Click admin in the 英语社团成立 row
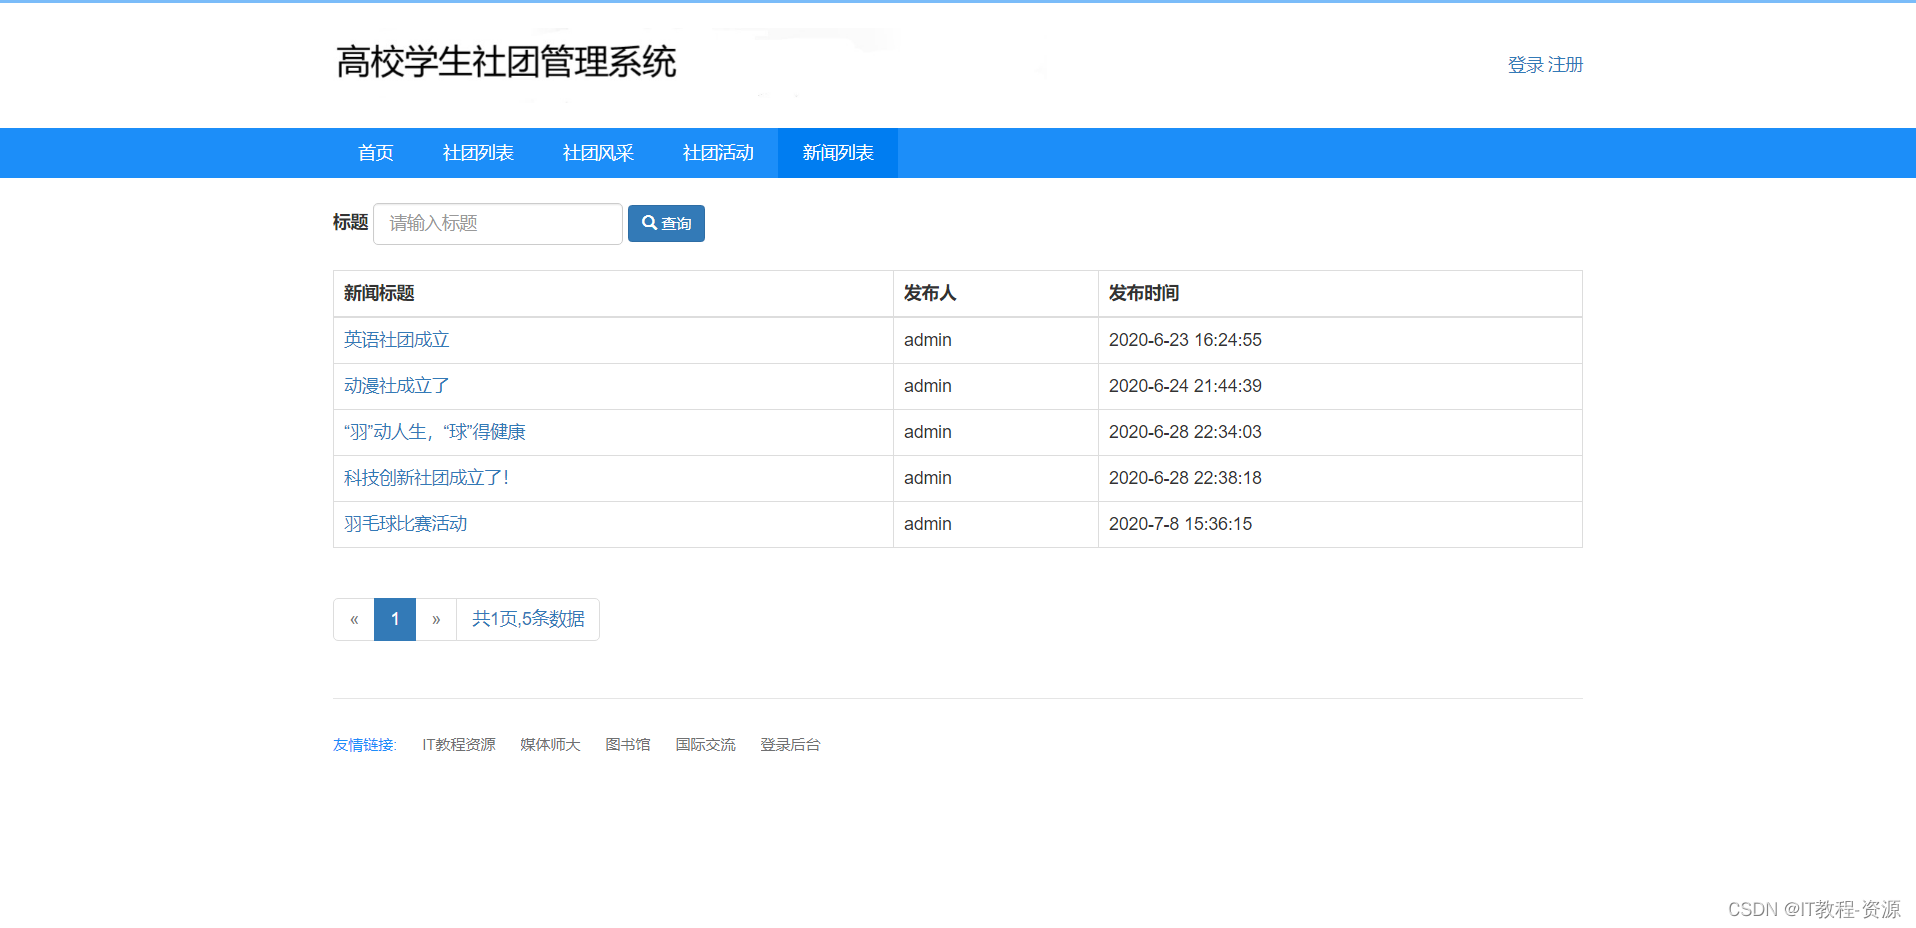The image size is (1916, 928). pyautogui.click(x=928, y=340)
